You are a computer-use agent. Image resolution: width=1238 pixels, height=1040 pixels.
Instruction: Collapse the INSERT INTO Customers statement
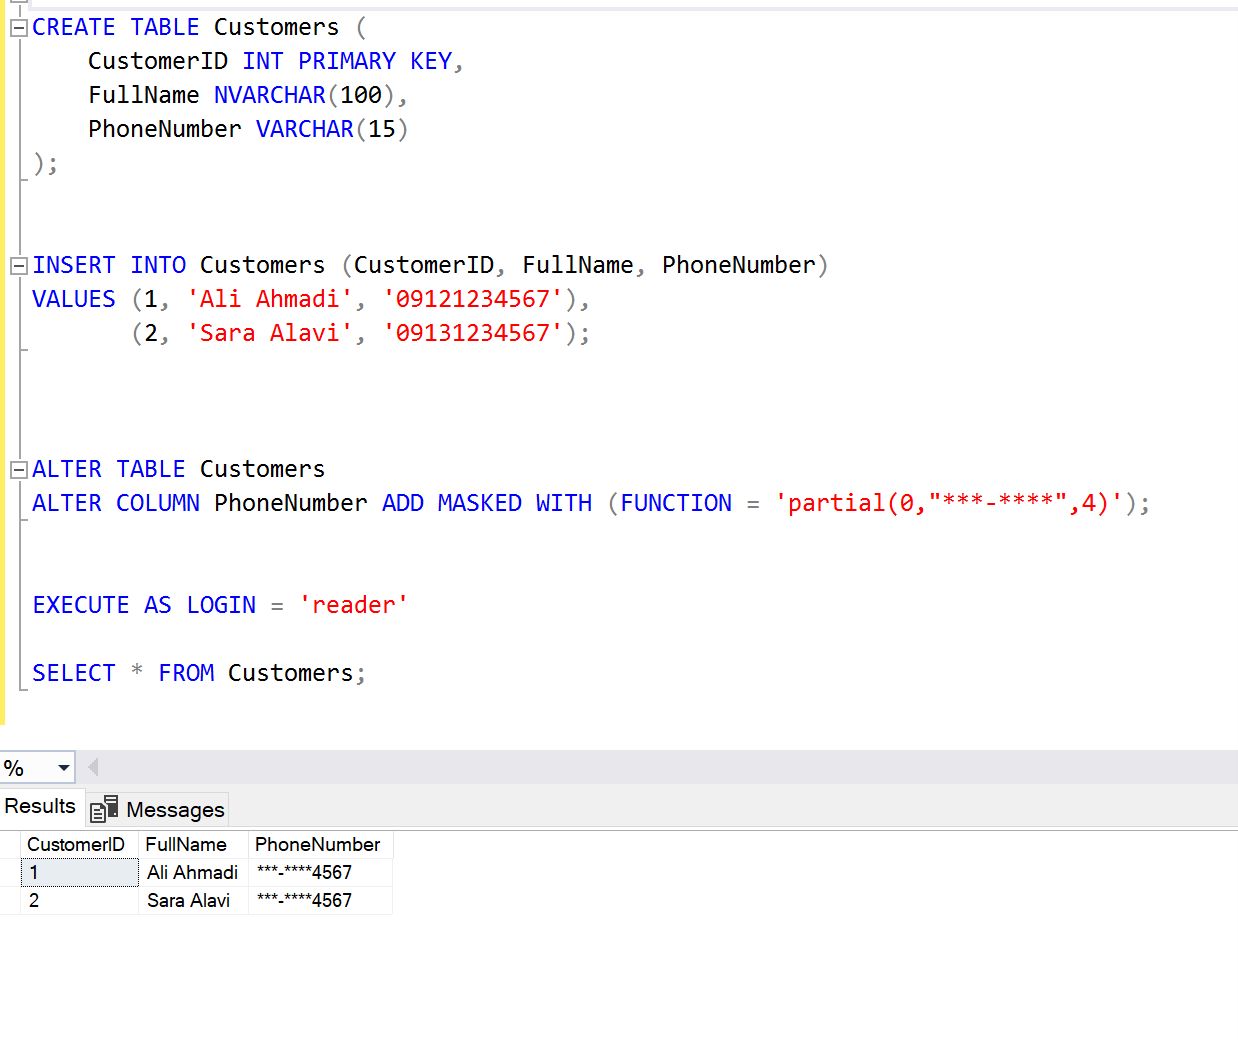pyautogui.click(x=18, y=266)
